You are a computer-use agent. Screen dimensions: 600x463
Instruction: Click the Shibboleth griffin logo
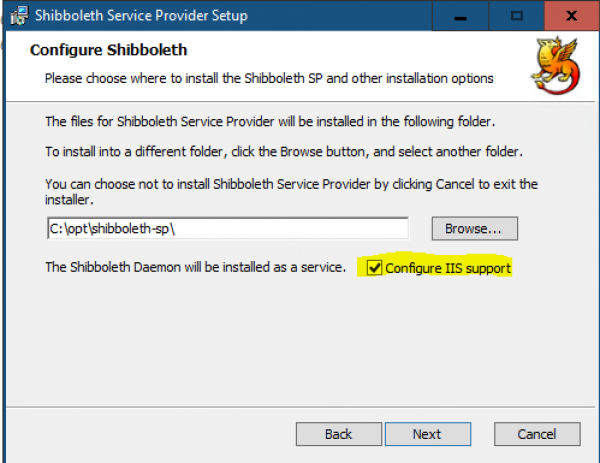(556, 65)
